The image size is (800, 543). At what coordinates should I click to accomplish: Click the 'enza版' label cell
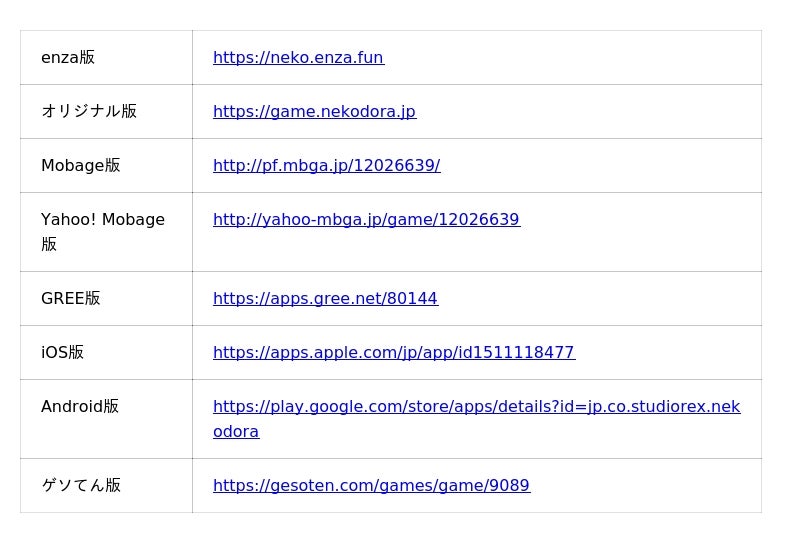click(x=68, y=58)
